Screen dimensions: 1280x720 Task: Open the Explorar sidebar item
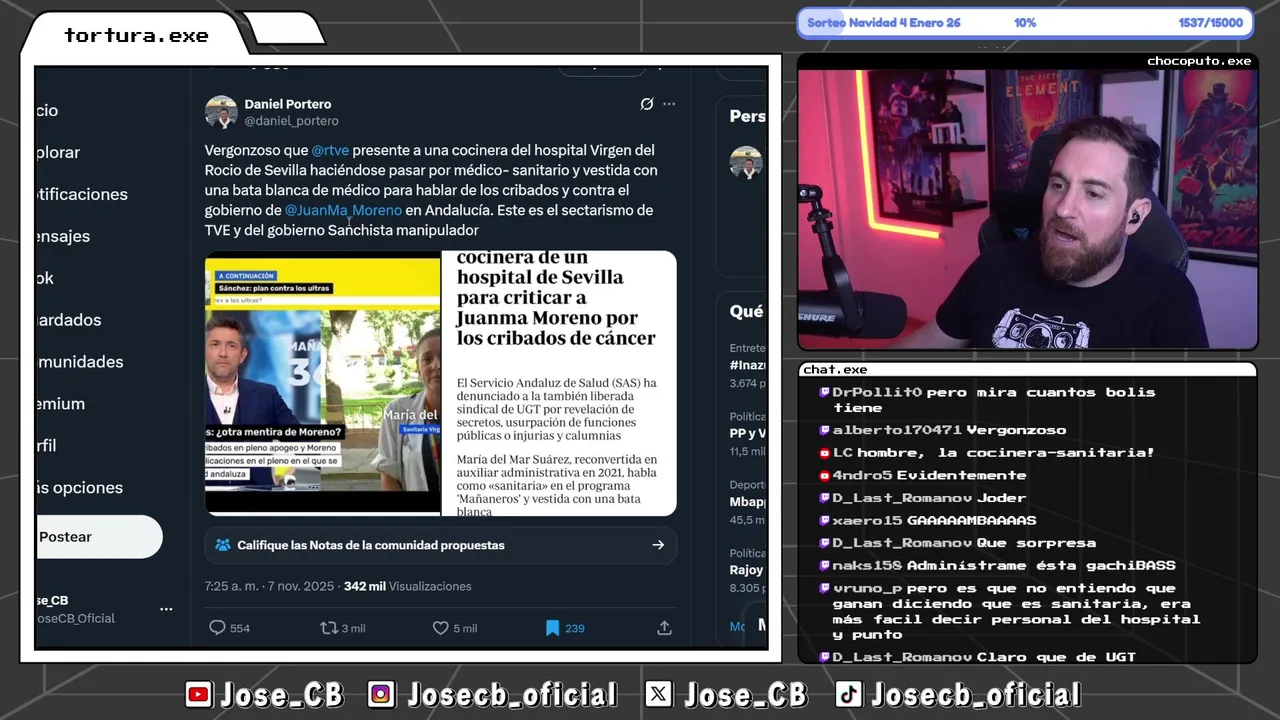tap(58, 152)
